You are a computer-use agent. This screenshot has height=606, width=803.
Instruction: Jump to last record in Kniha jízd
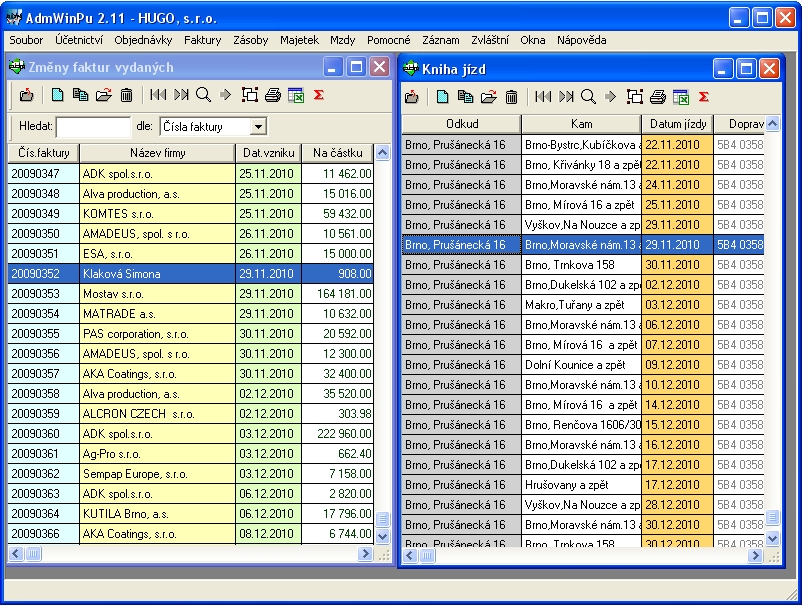(x=566, y=97)
